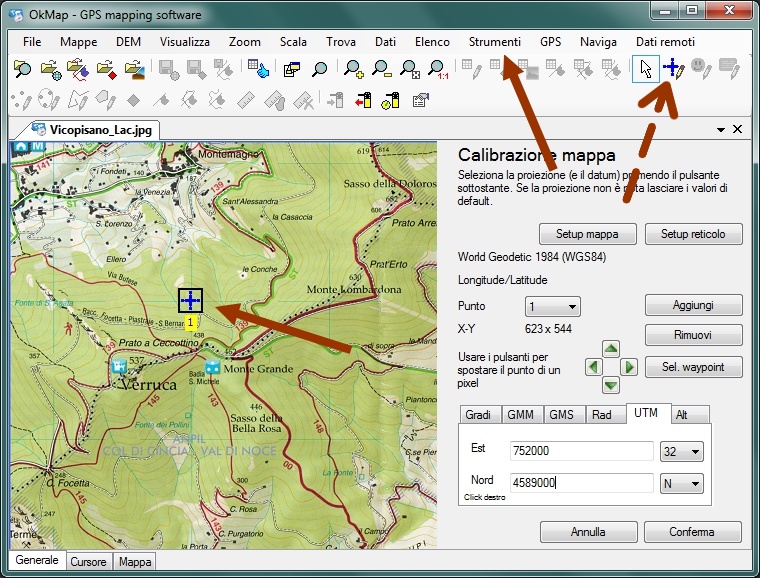Switch to the GMM coordinate tab
The height and width of the screenshot is (578, 760).
[521, 415]
